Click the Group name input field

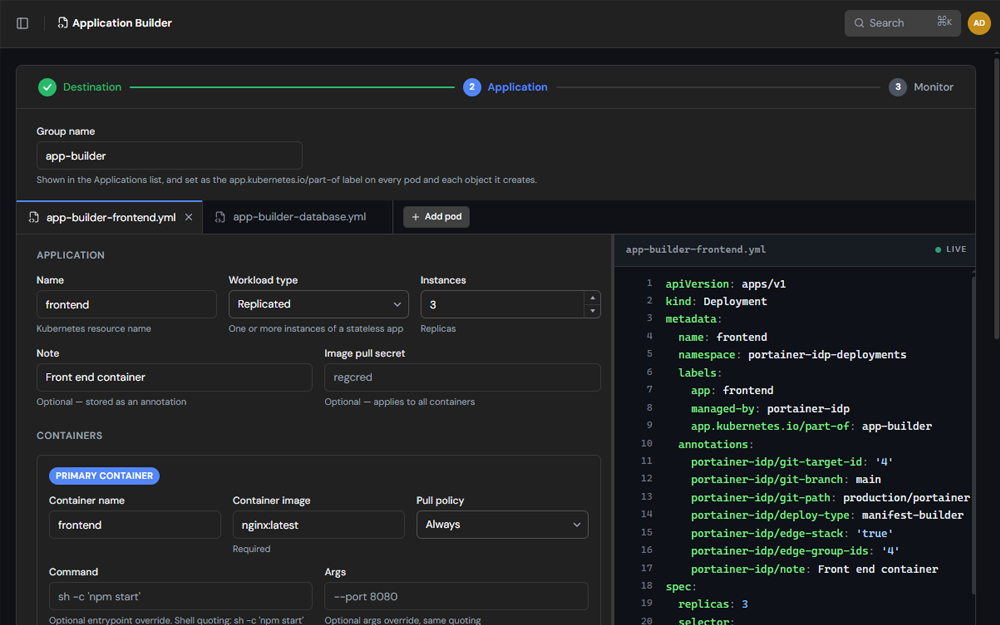click(x=169, y=156)
